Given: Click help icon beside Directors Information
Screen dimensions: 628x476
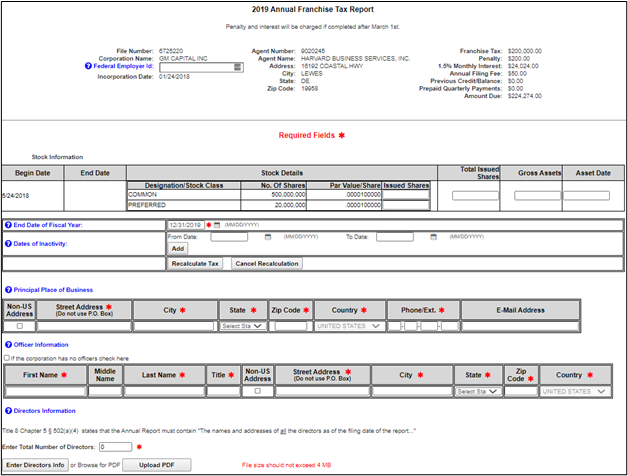Looking at the screenshot, I should click(x=6, y=410).
